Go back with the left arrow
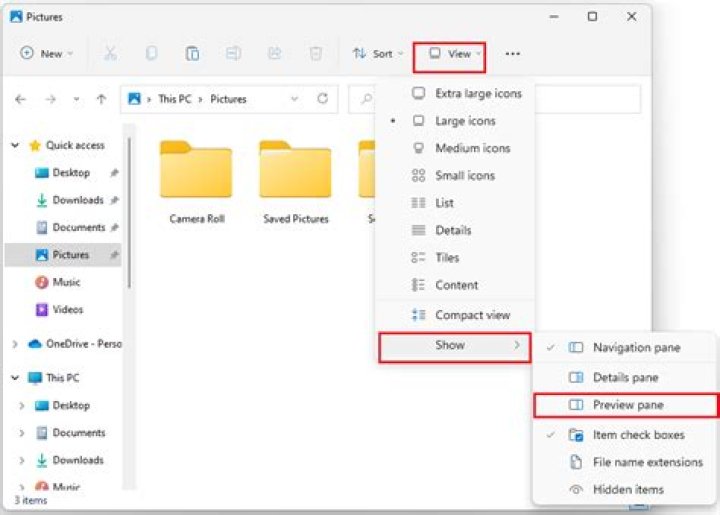This screenshot has width=720, height=515. (20, 99)
